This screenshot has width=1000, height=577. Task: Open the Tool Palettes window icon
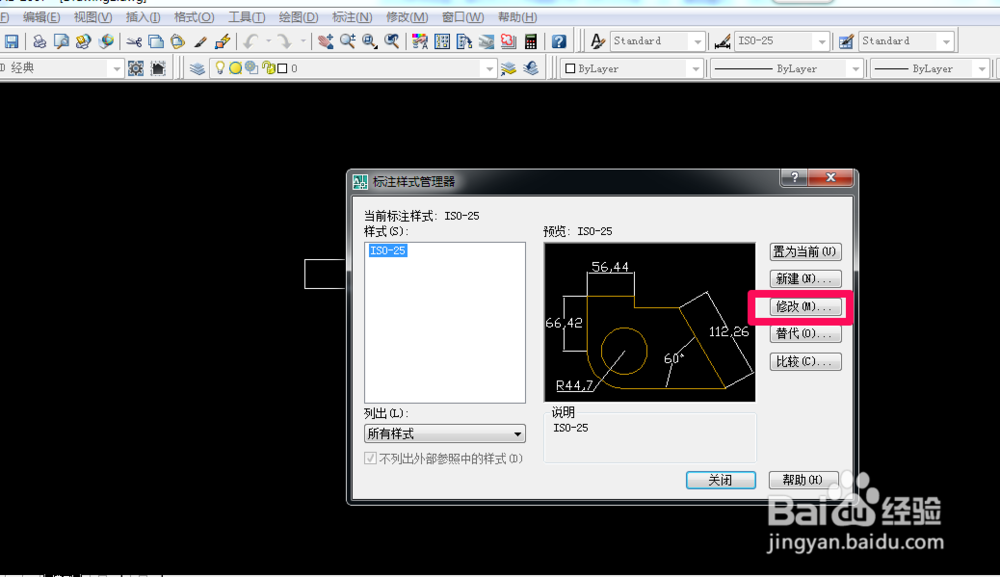tap(464, 42)
